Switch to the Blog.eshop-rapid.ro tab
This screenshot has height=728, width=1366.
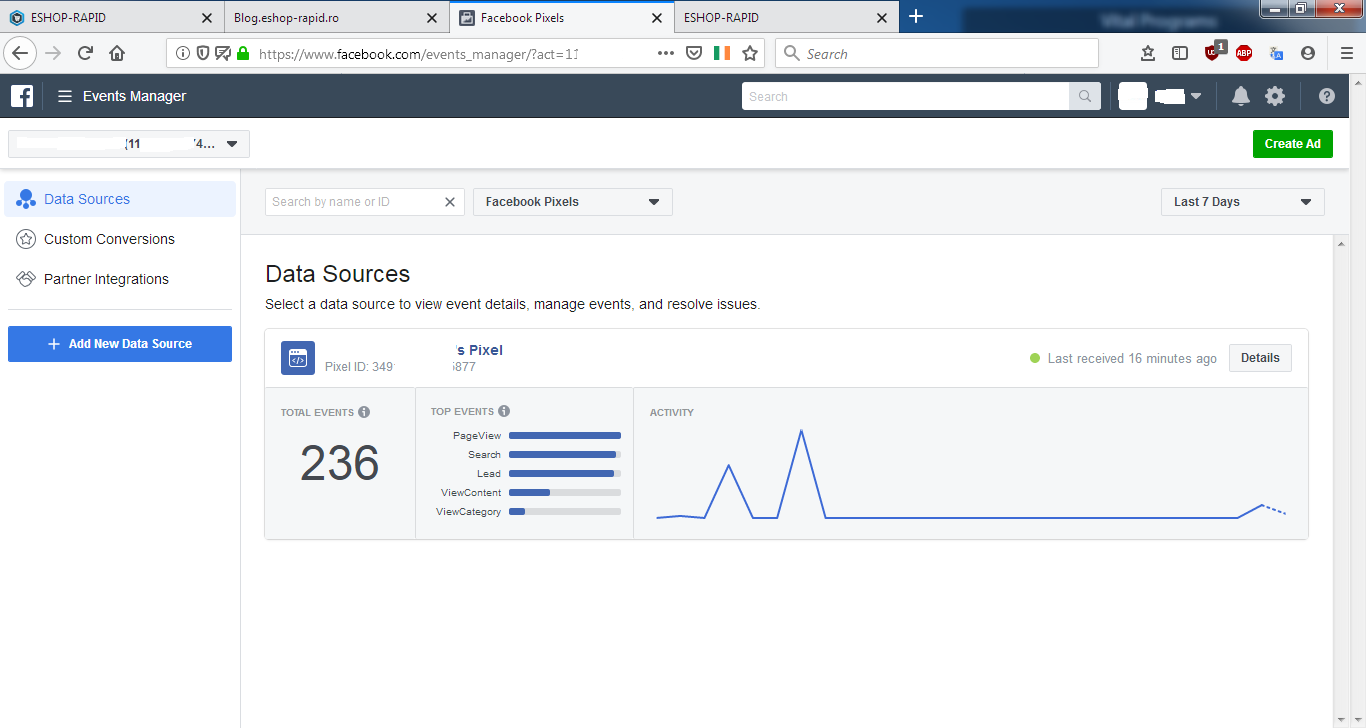click(x=335, y=18)
